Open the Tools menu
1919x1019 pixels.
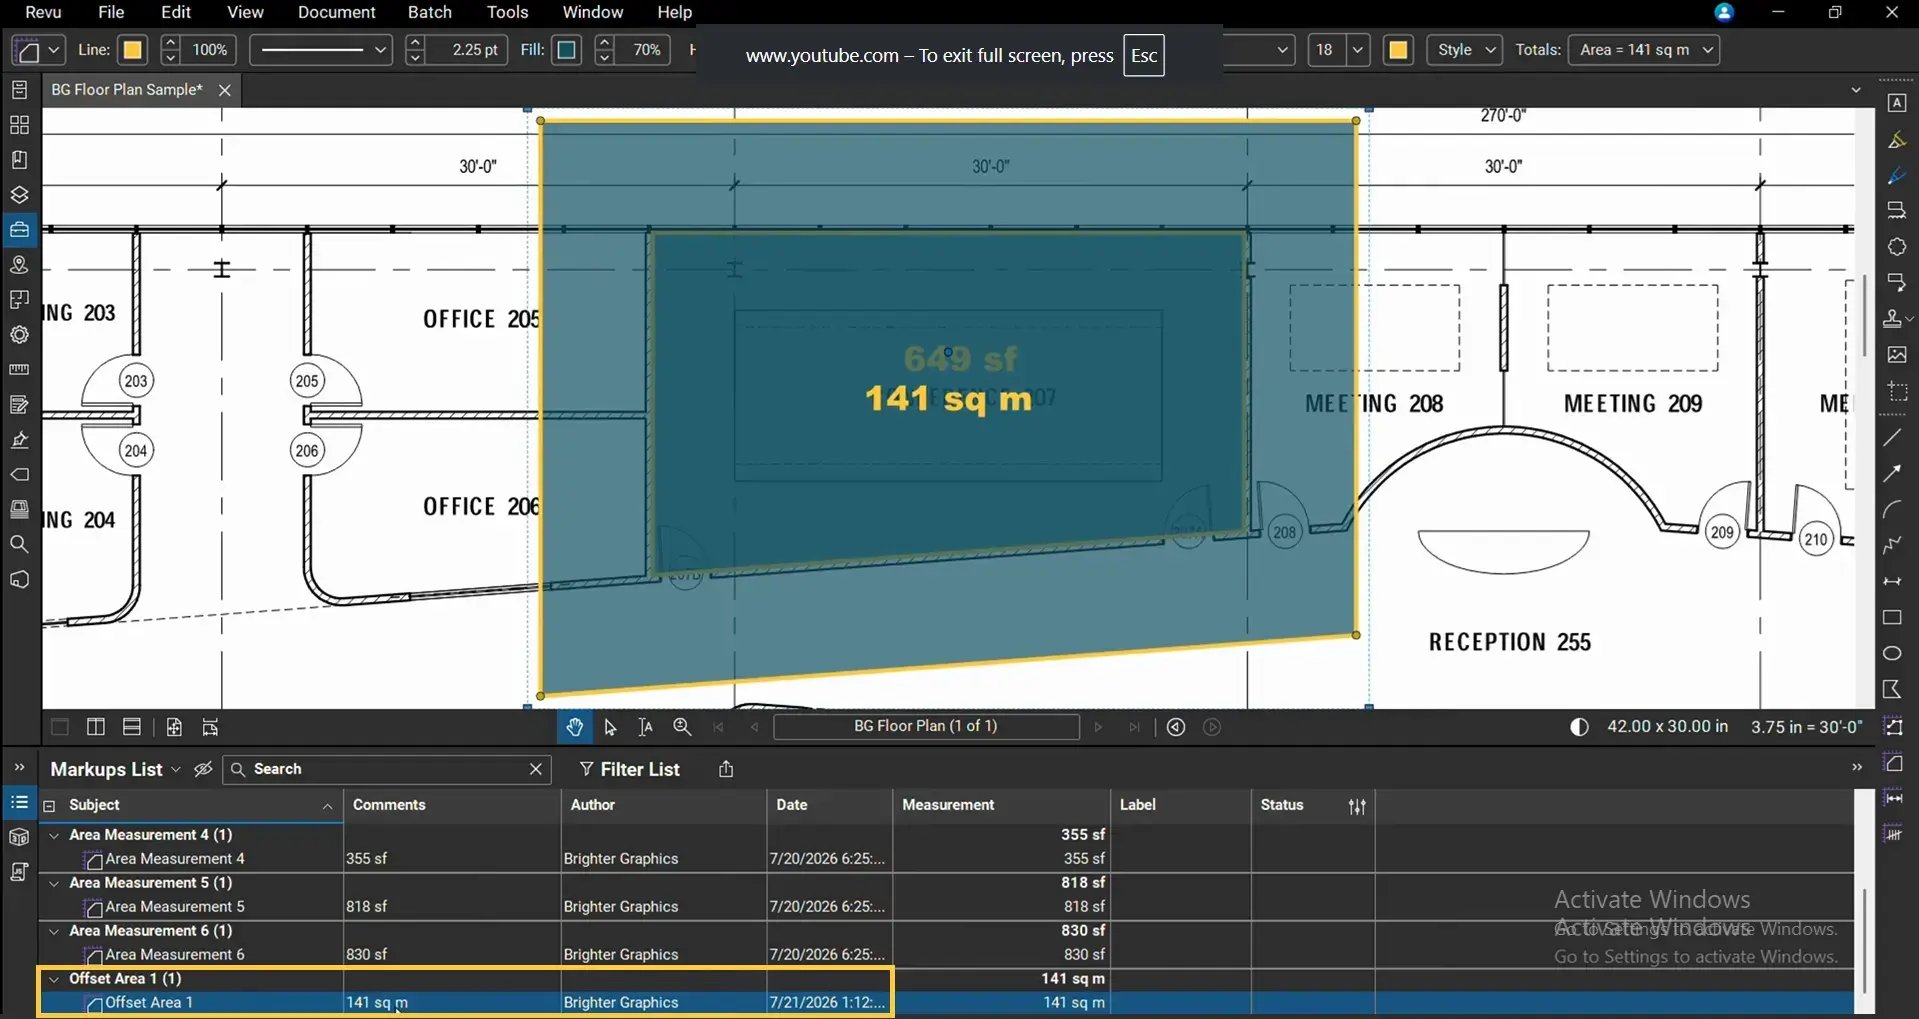(x=507, y=12)
